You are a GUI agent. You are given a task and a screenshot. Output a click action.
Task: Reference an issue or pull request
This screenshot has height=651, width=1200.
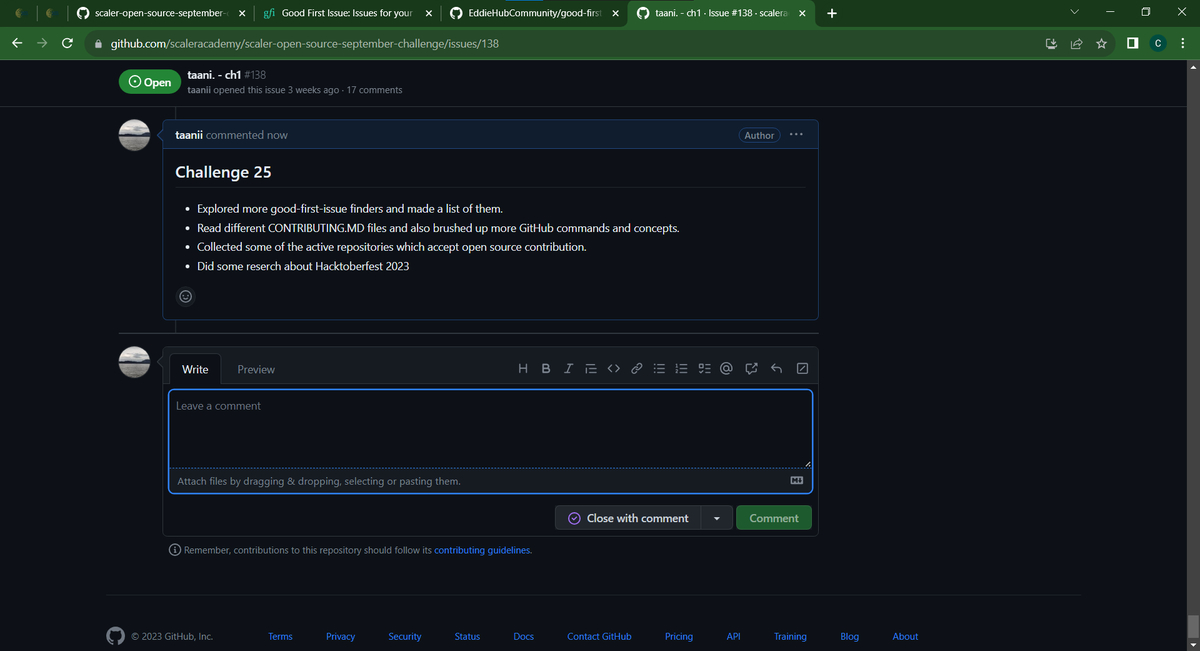pyautogui.click(x=752, y=369)
